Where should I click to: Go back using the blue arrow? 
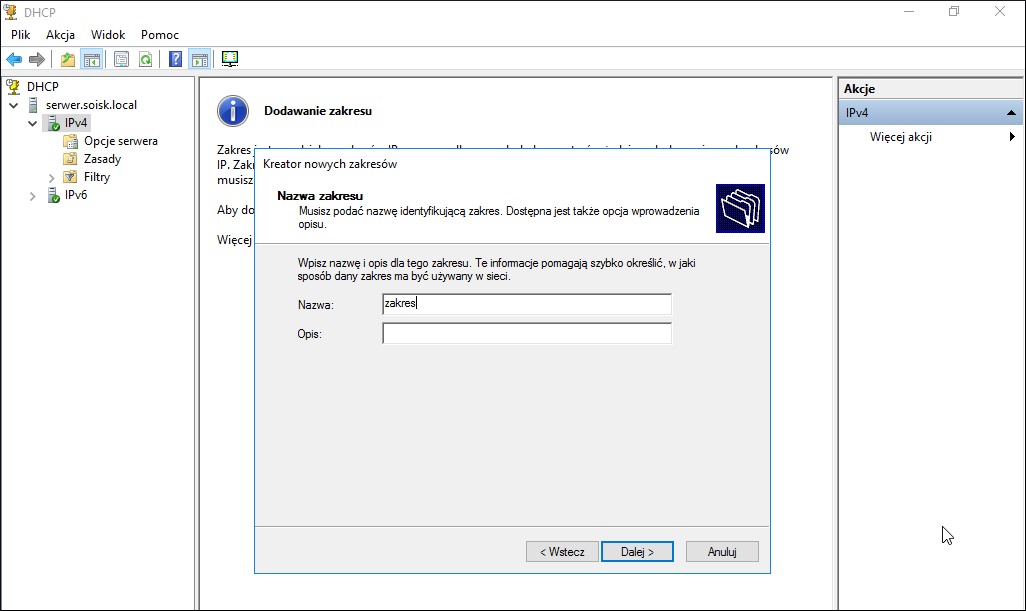pos(14,60)
